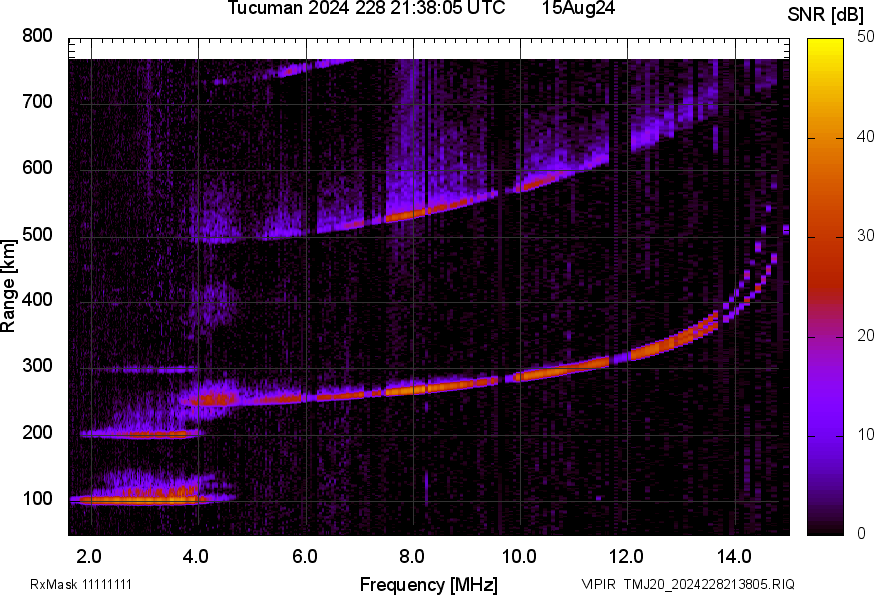874x595 pixels.
Task: Click the range tick label '400'
Action: [x=37, y=299]
